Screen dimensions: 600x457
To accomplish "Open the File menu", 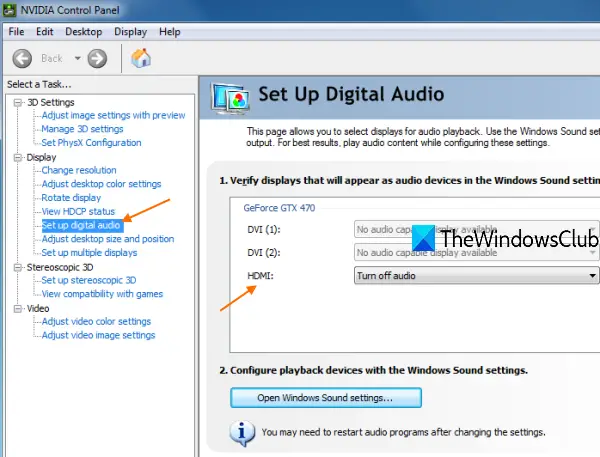I will pos(16,32).
